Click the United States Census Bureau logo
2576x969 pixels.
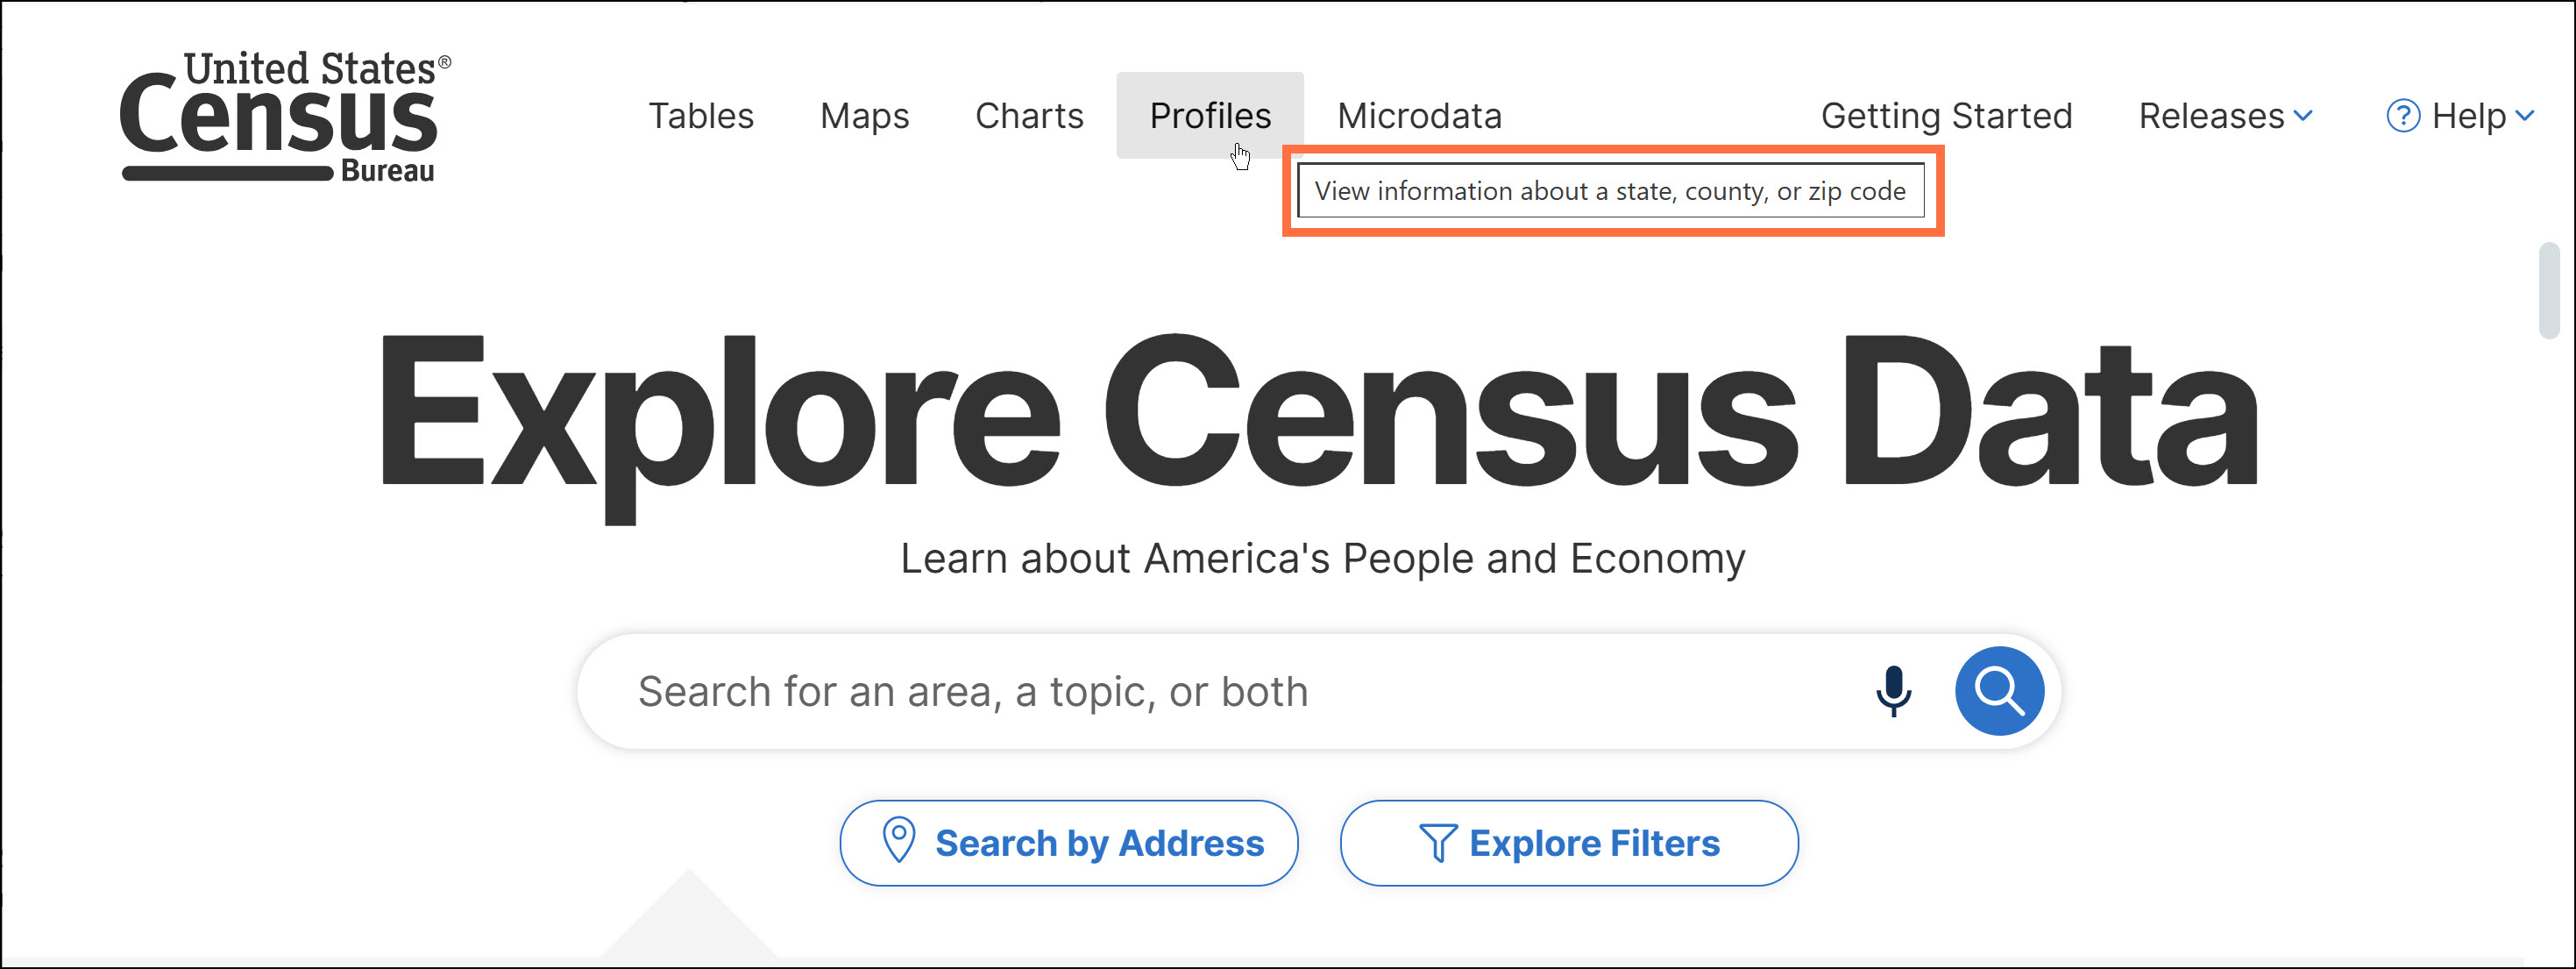pos(284,117)
